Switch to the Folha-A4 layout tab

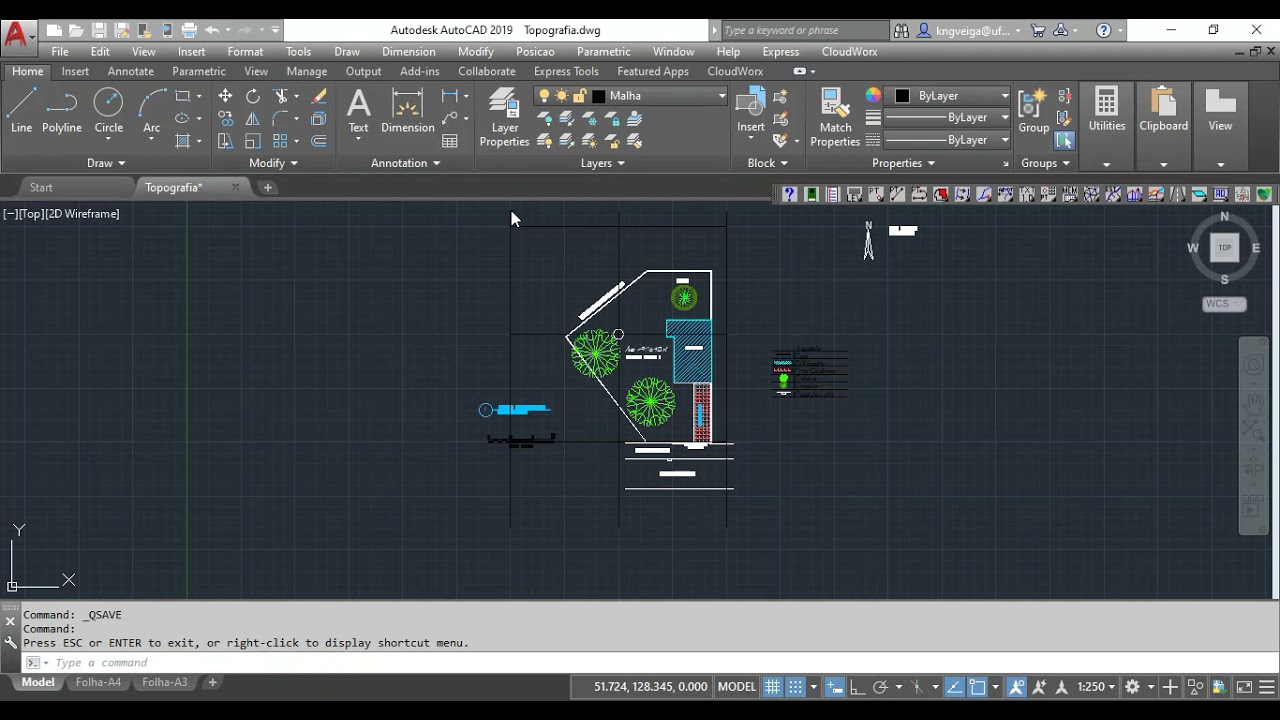[98, 682]
